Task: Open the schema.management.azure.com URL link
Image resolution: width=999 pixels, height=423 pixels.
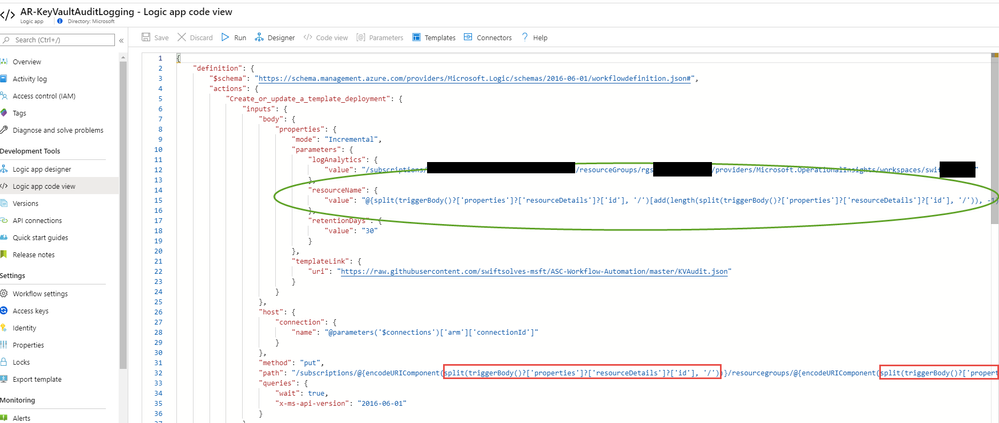Action: tap(475, 79)
